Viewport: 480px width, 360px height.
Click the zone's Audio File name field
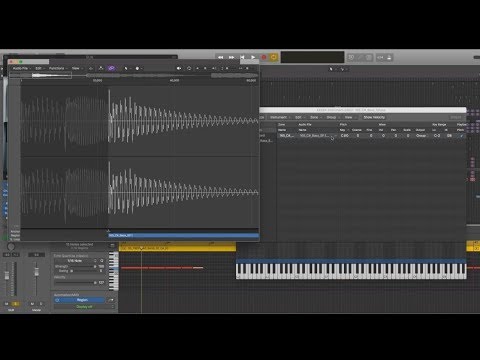tap(316, 136)
